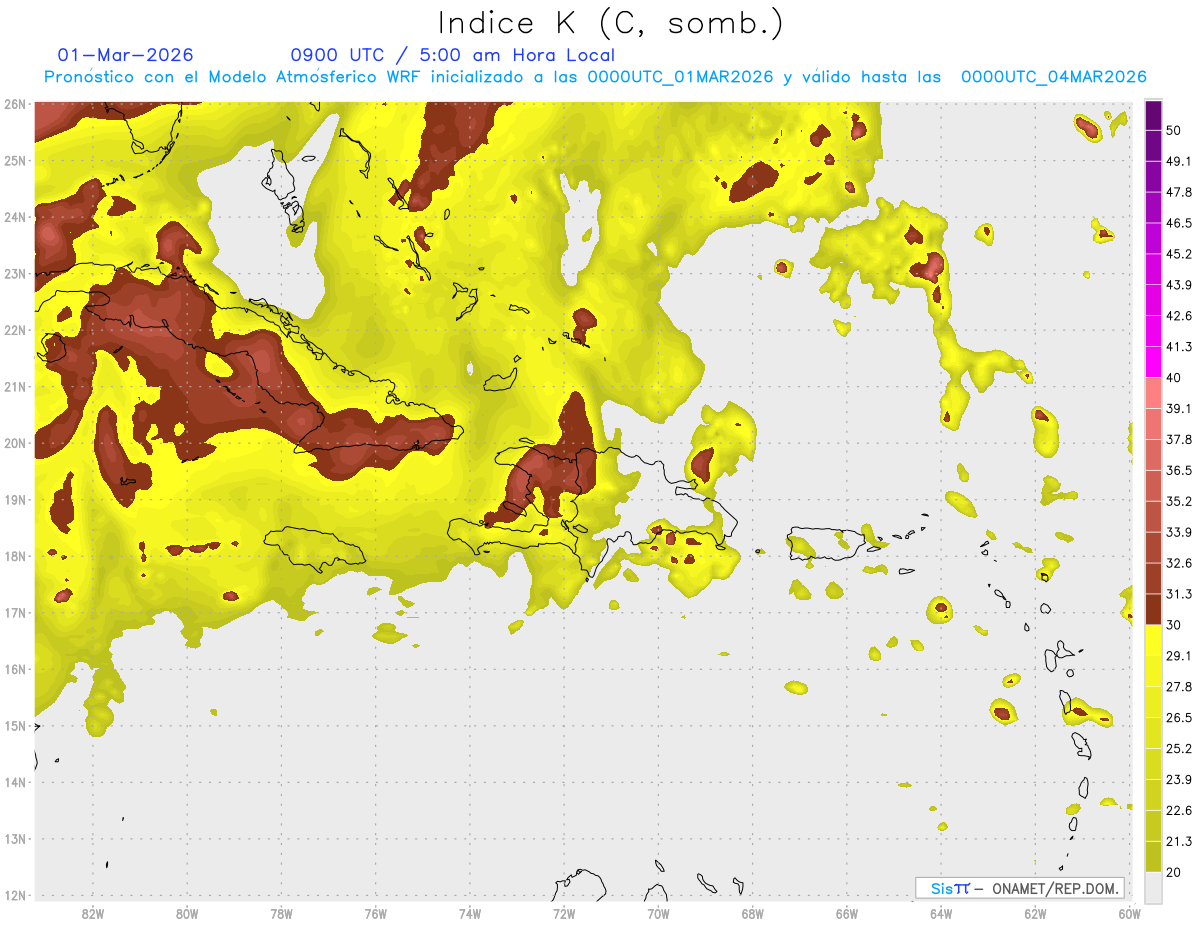
Task: Click the colorbar value '30'
Action: pos(1175,625)
